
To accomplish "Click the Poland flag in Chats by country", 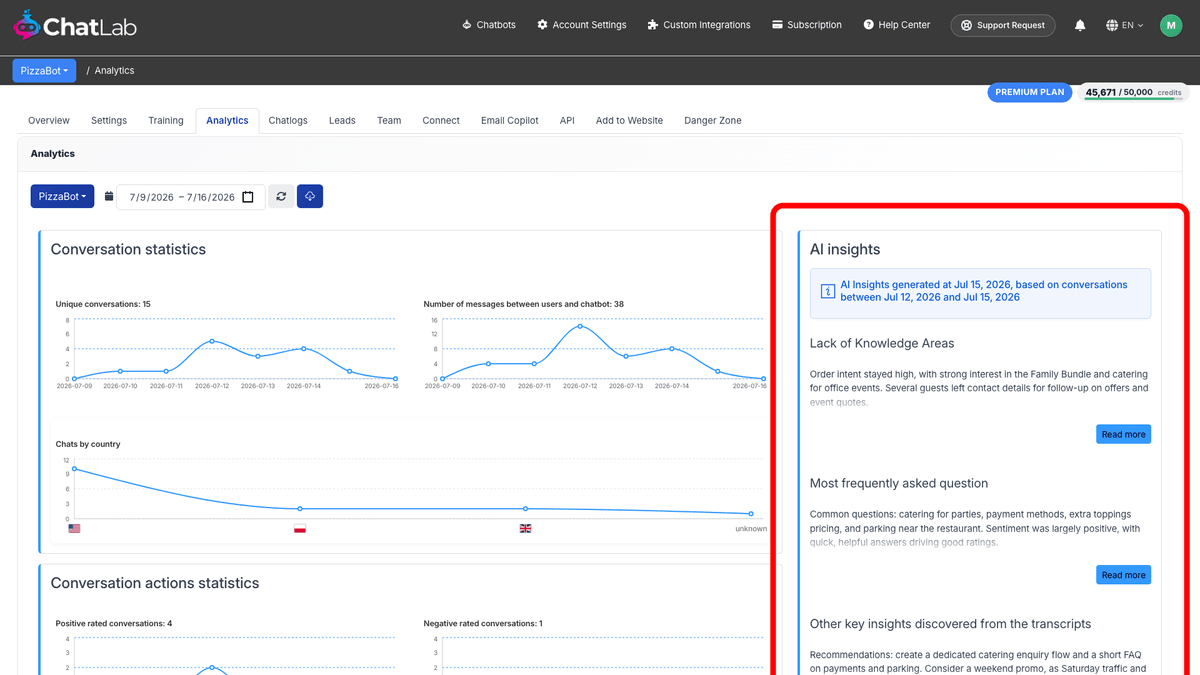I will (300, 528).
